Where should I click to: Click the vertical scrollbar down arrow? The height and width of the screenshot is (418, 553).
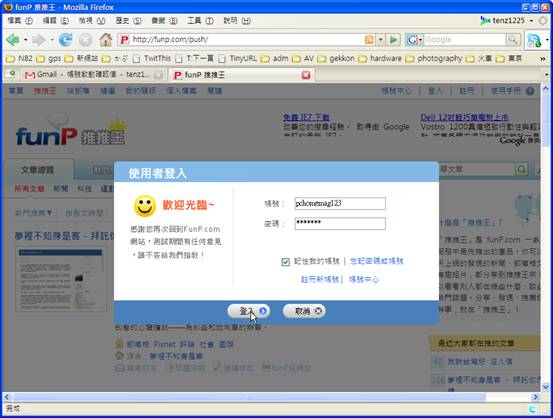[545, 387]
